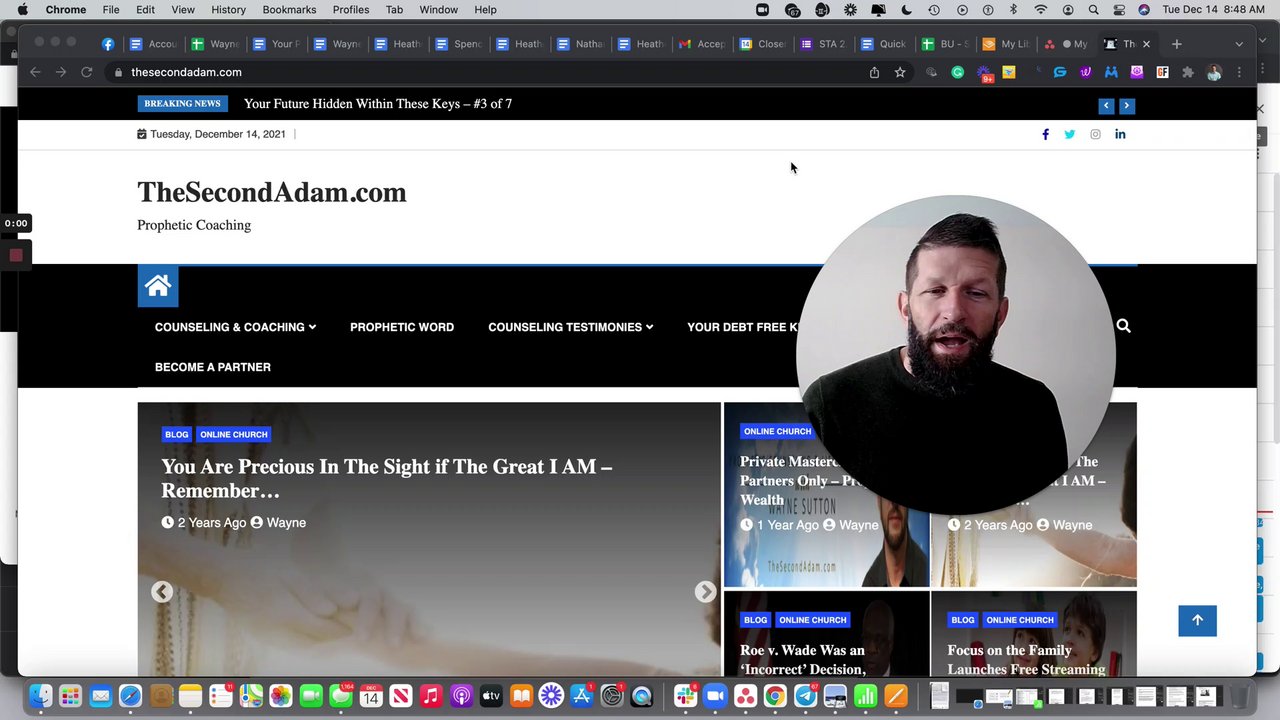
Task: Switch to the Quick document tab
Action: [885, 44]
